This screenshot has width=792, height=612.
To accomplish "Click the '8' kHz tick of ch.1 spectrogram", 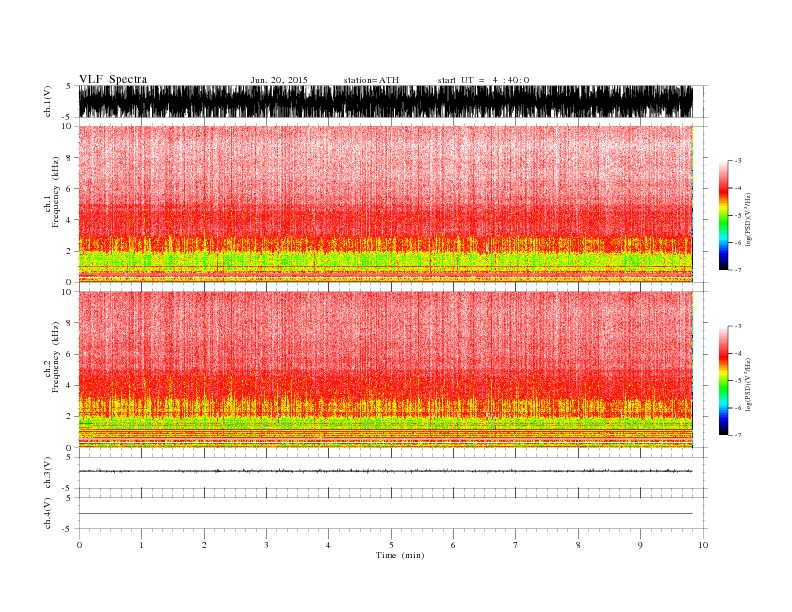I will pos(69,158).
